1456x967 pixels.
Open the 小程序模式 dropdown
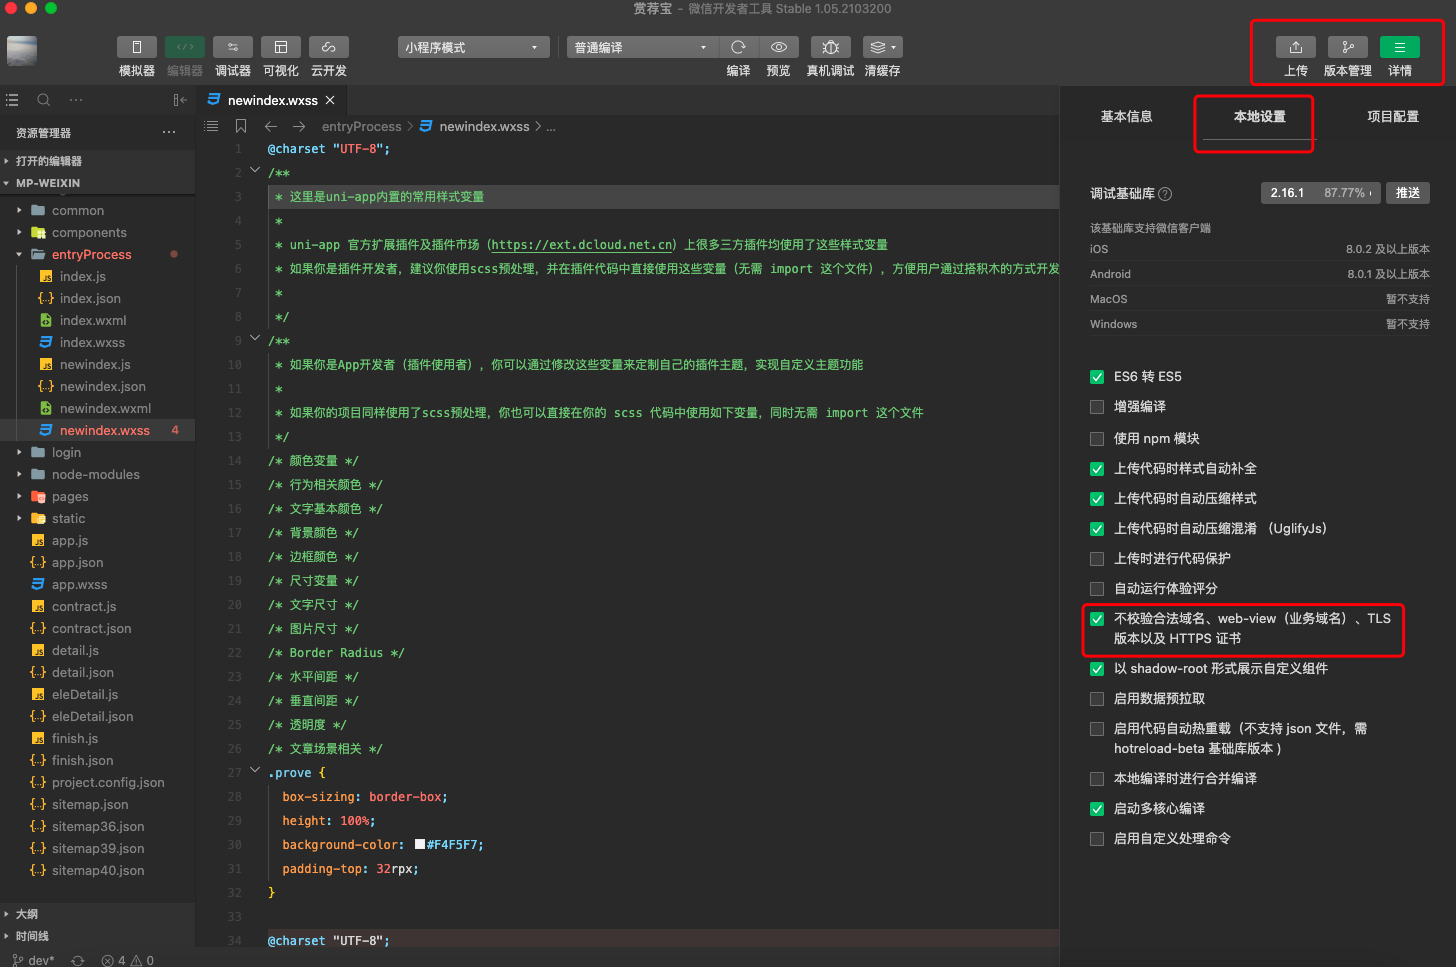(x=473, y=47)
